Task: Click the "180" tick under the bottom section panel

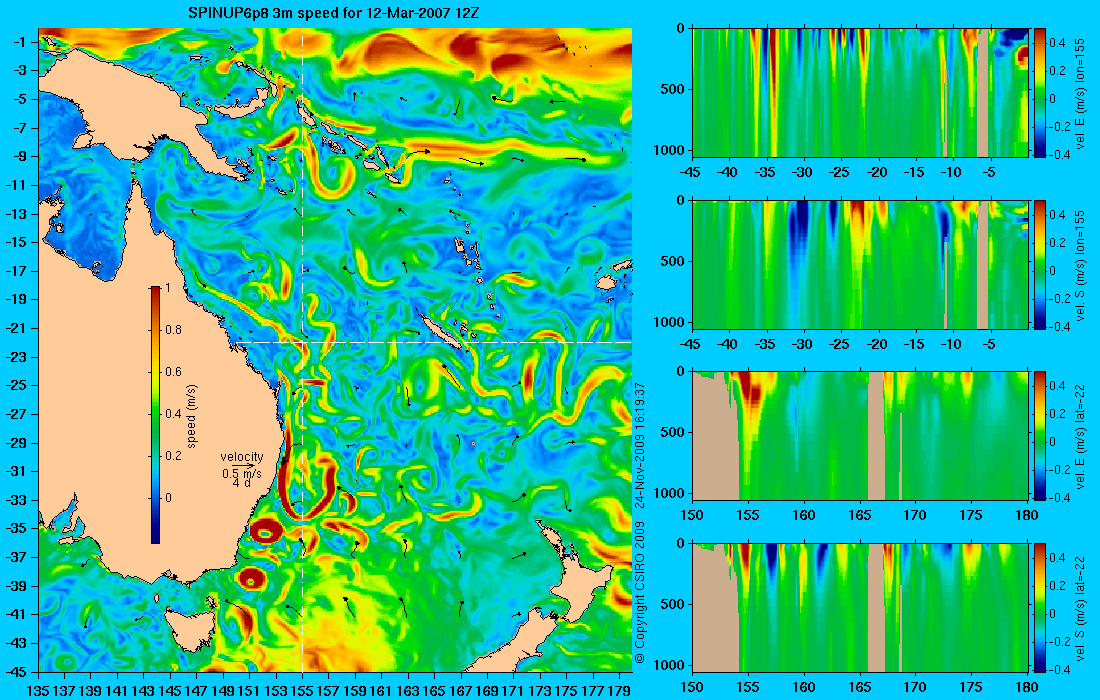Action: pyautogui.click(x=1027, y=687)
